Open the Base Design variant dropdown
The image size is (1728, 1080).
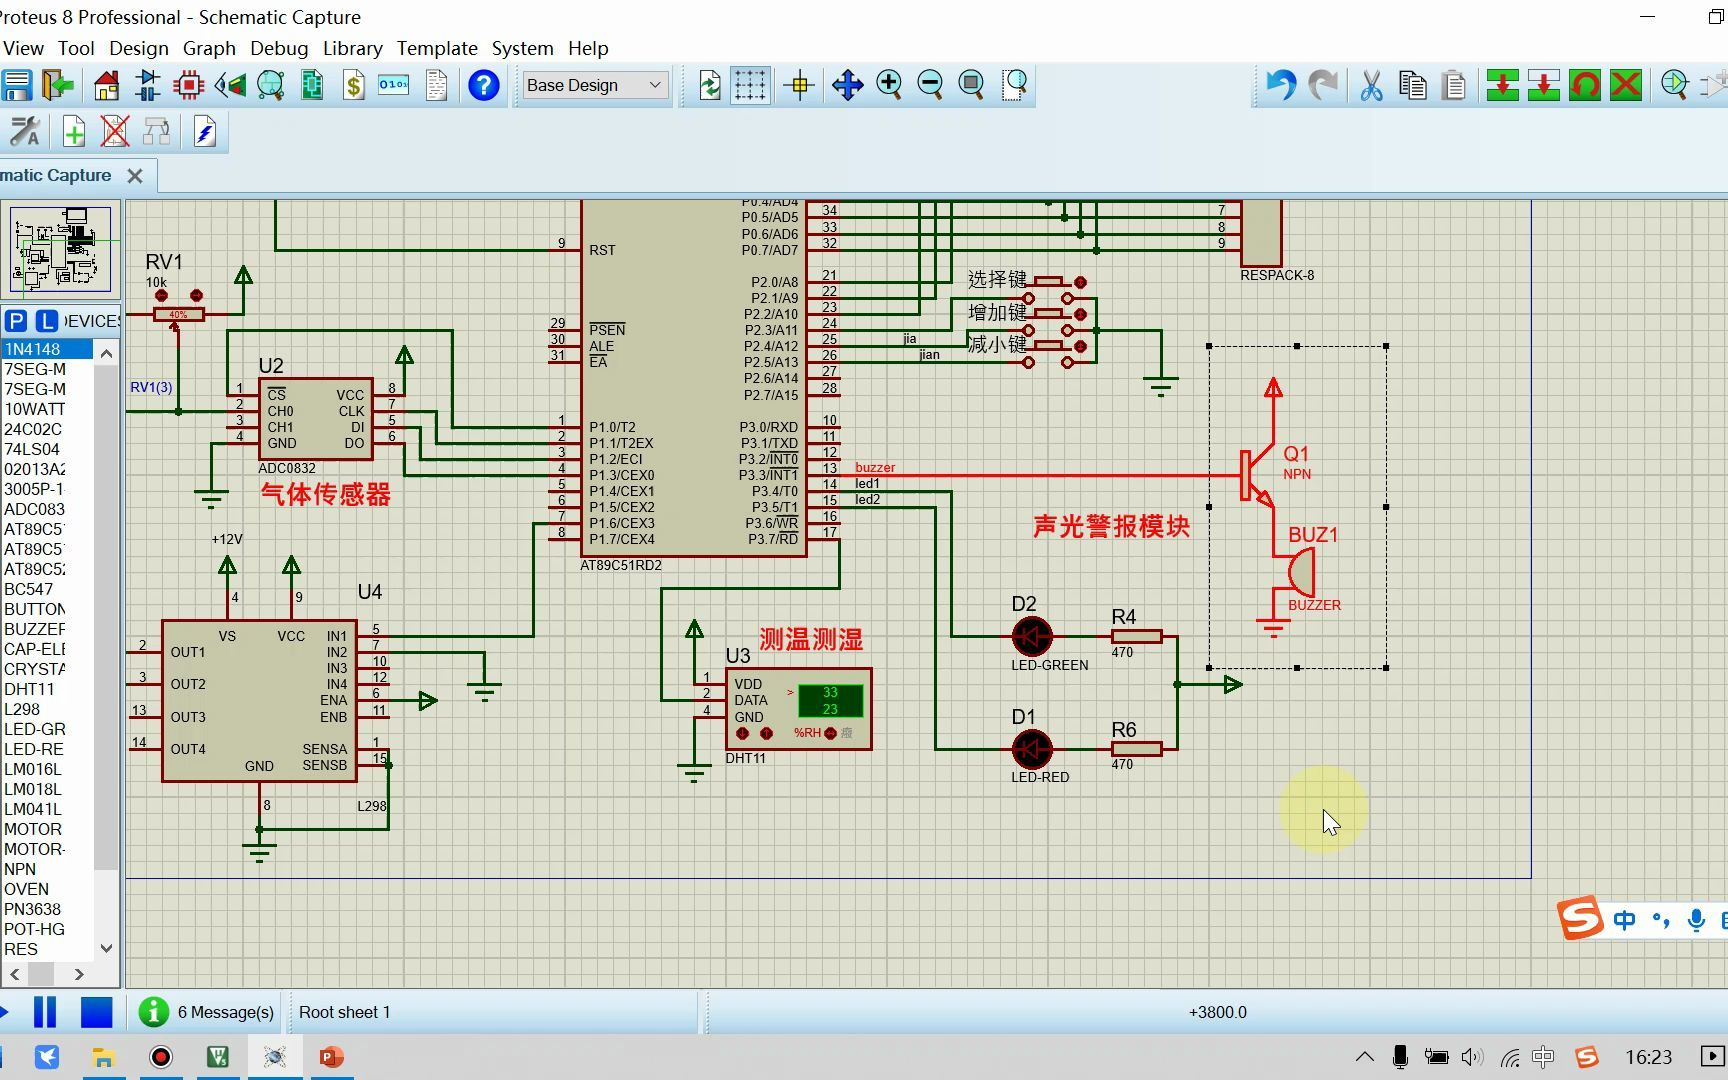[594, 85]
